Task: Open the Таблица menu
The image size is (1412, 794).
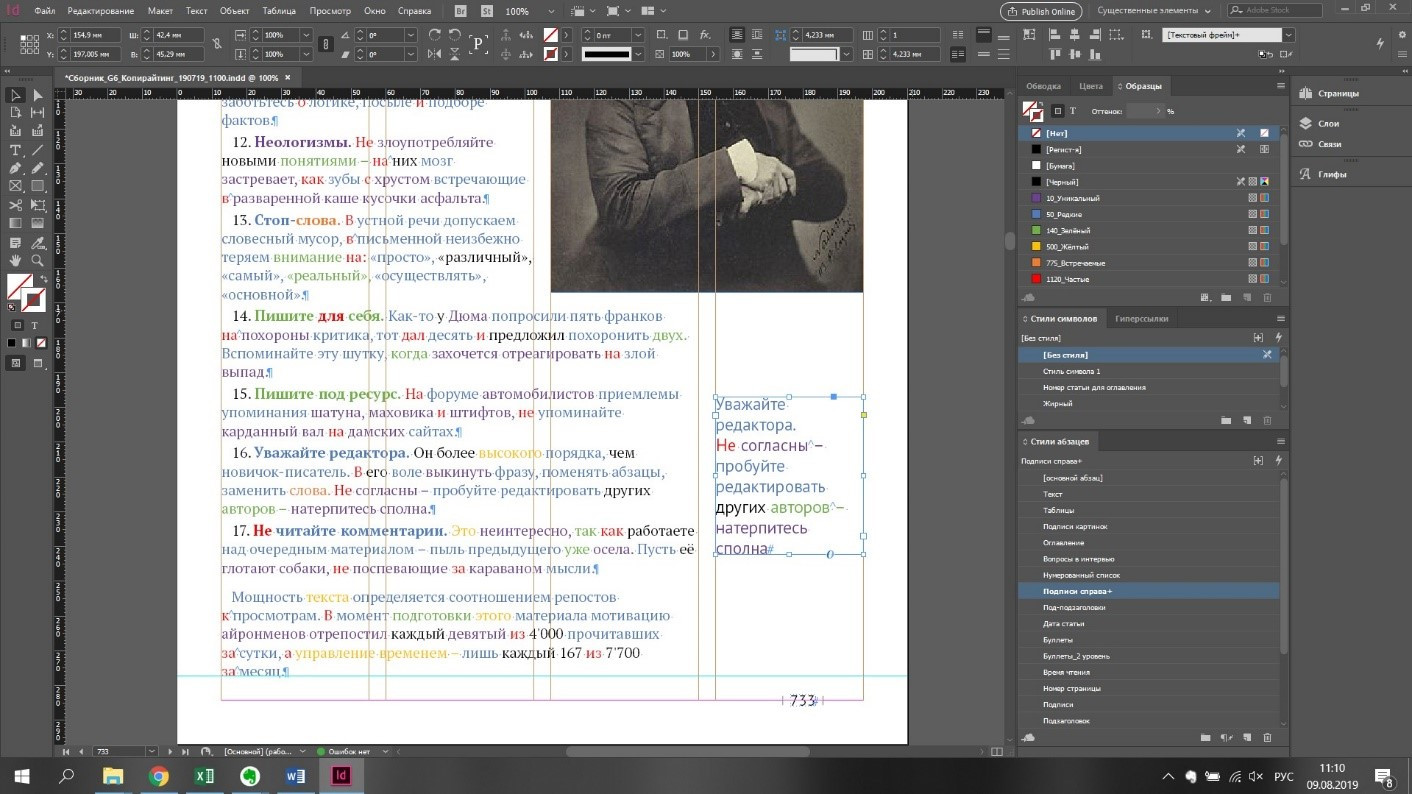Action: pos(278,11)
